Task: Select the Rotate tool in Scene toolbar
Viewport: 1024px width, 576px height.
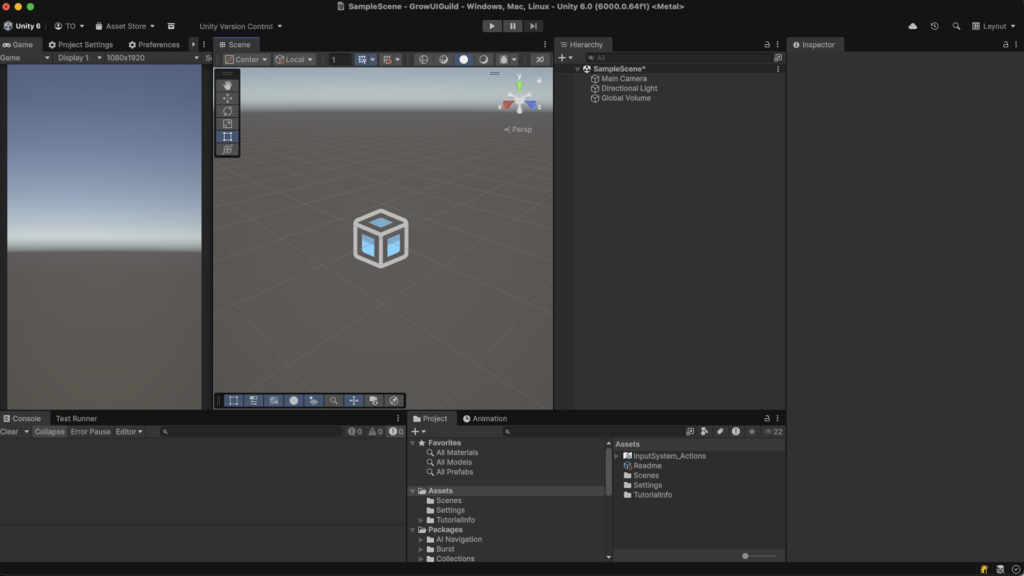Action: [227, 111]
